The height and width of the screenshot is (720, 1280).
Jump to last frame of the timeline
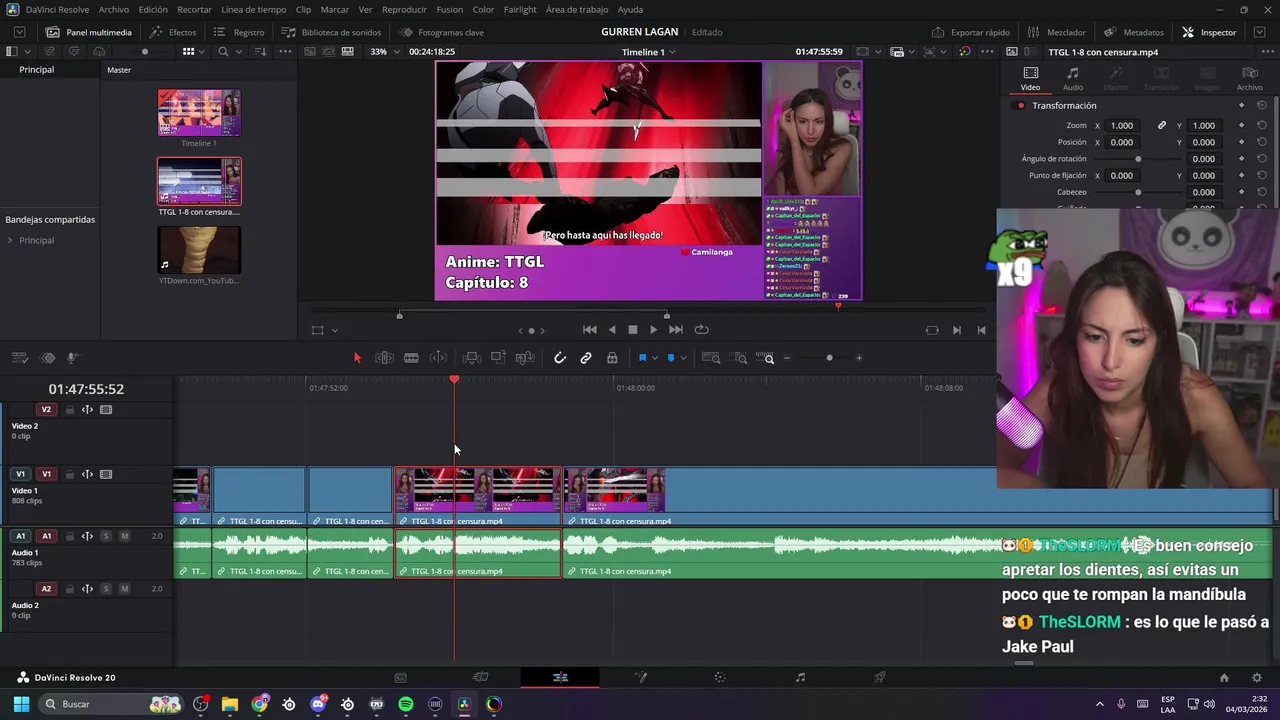tap(676, 330)
